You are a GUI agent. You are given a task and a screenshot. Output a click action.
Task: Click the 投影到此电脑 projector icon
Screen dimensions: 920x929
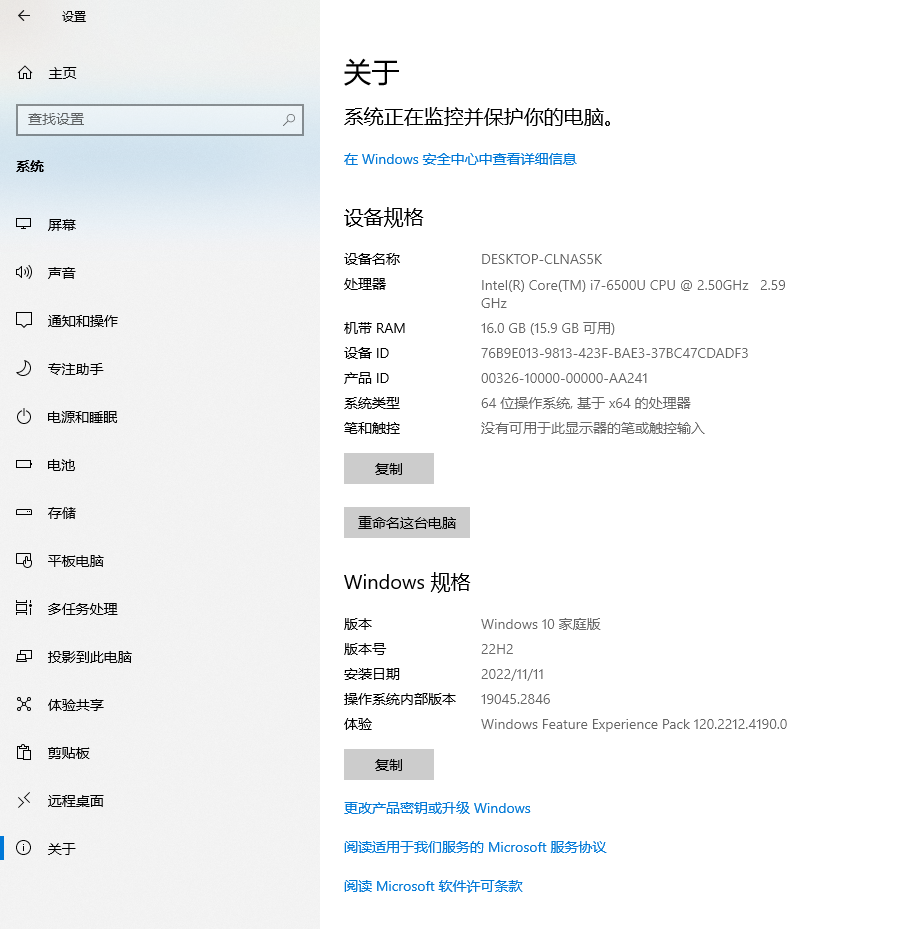pos(24,656)
